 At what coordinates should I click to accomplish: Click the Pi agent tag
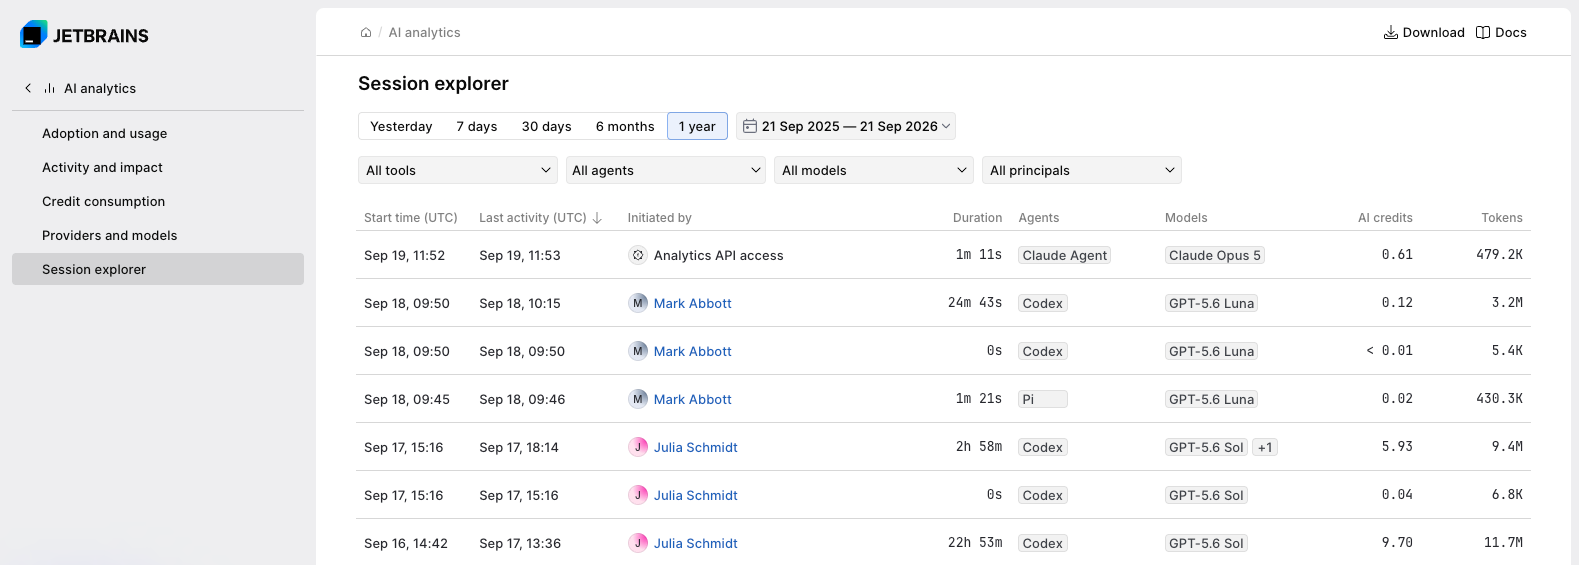(x=1043, y=399)
